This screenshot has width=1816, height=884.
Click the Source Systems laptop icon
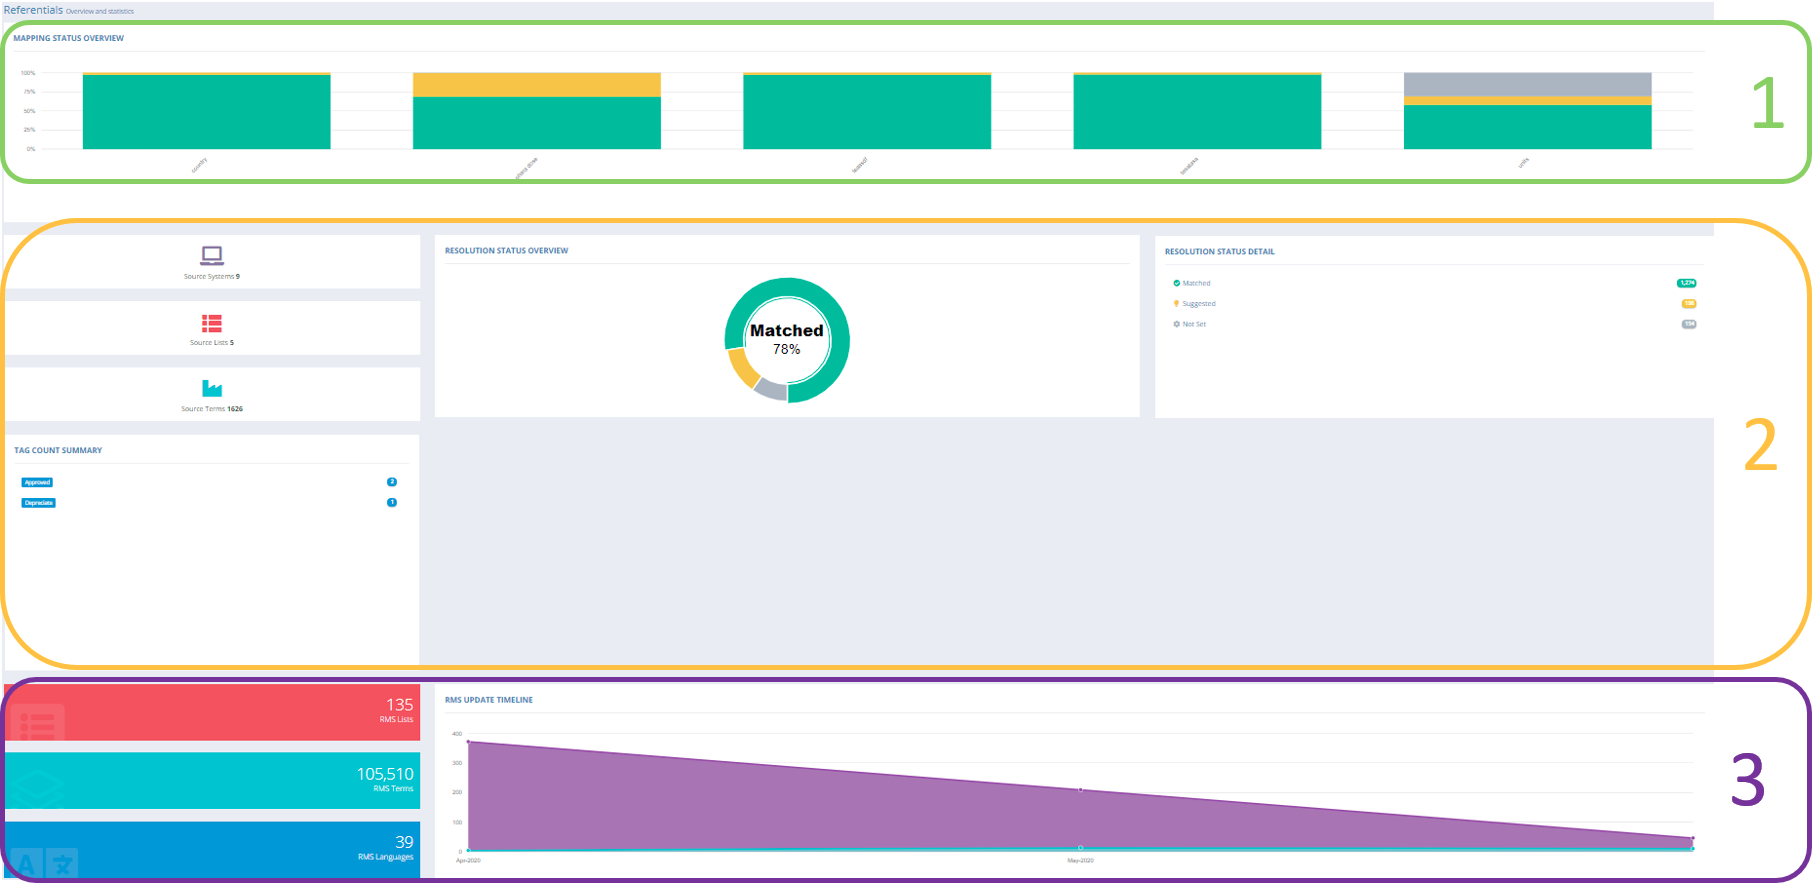[x=212, y=256]
